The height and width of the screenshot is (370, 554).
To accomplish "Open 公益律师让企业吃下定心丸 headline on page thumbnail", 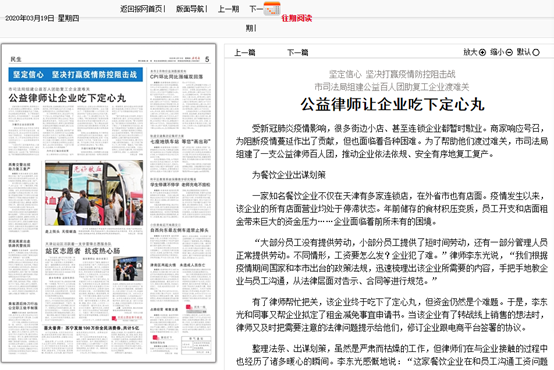I will 67,98.
